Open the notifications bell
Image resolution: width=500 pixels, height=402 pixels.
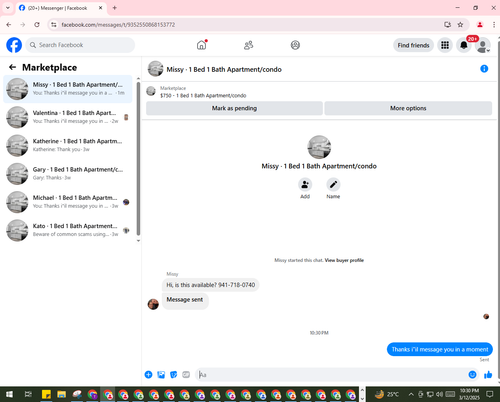click(464, 45)
